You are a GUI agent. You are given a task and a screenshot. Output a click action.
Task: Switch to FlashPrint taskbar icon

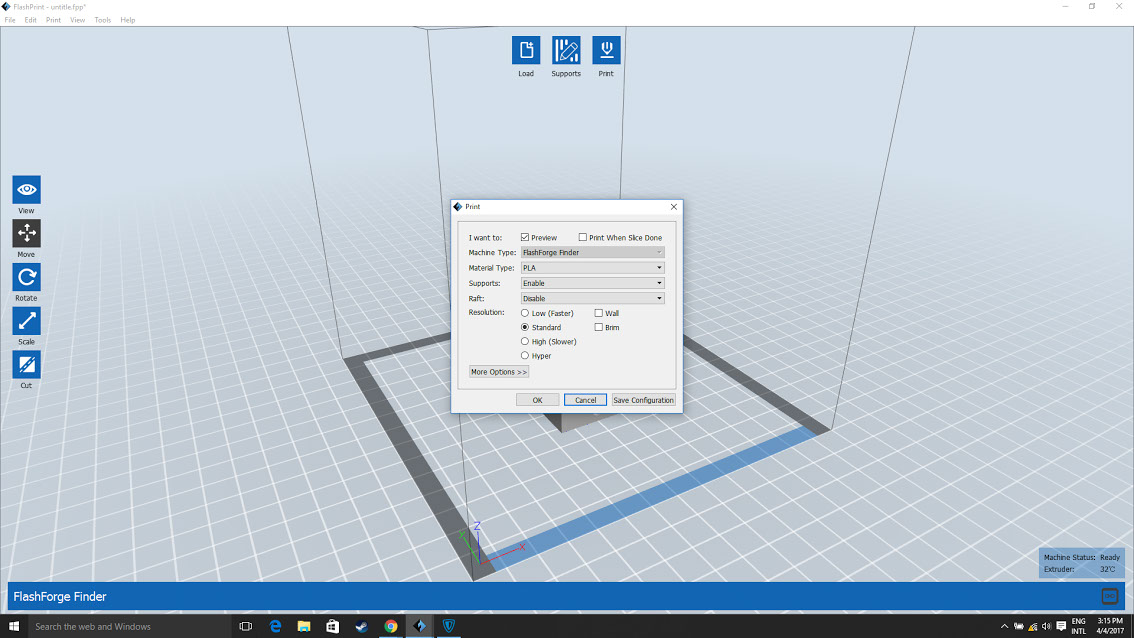point(419,626)
